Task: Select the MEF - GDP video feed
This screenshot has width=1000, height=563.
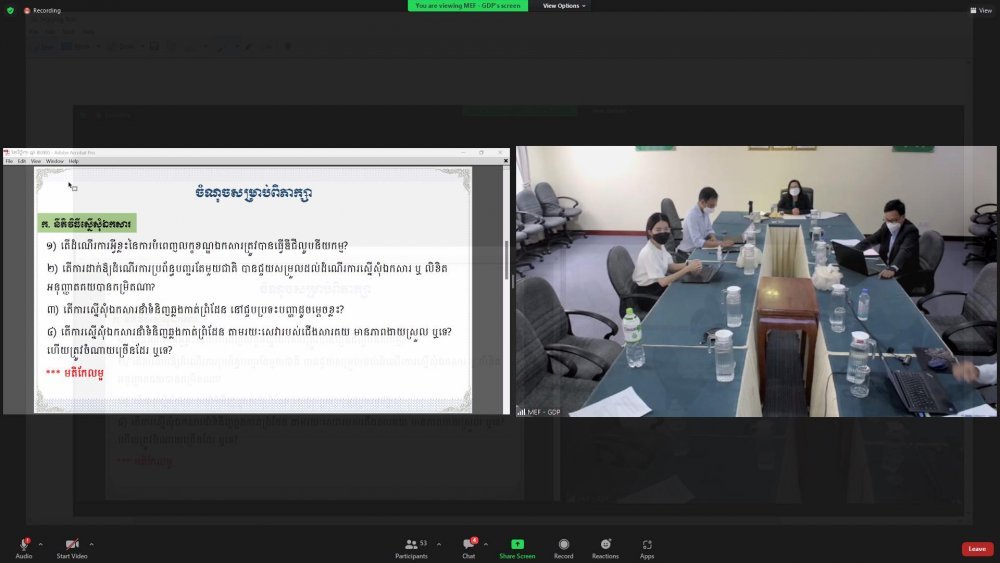Action: pyautogui.click(x=756, y=281)
